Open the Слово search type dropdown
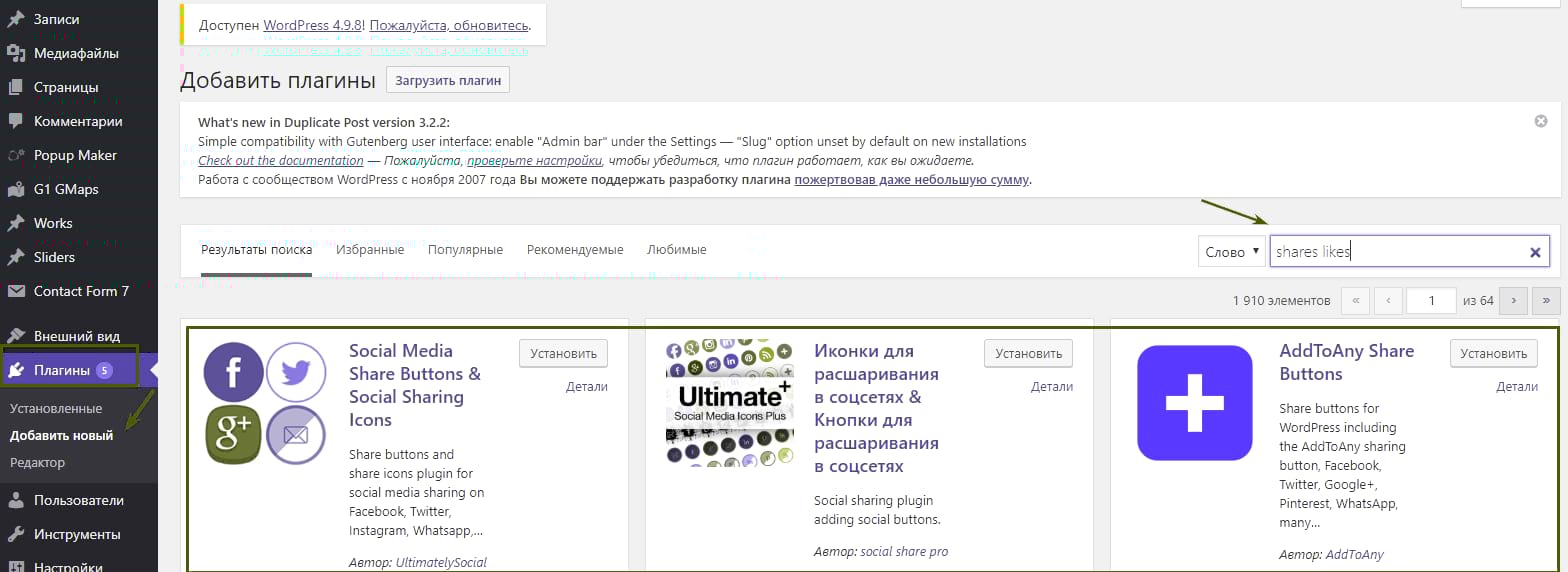Viewport: 1568px width, 572px height. (x=1232, y=252)
